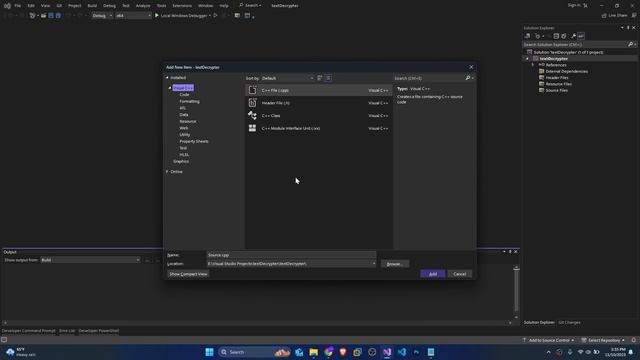640x360 pixels.
Task: Open the x64 platform dropdown
Action: (x=133, y=16)
